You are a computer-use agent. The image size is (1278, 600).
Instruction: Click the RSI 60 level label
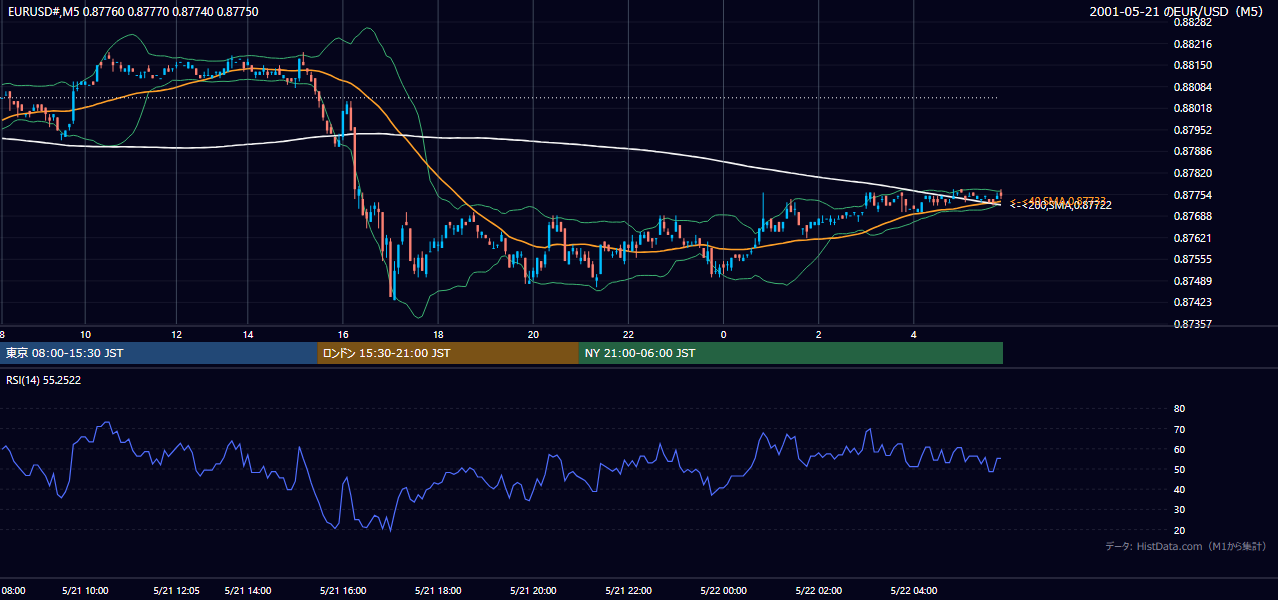point(1179,449)
